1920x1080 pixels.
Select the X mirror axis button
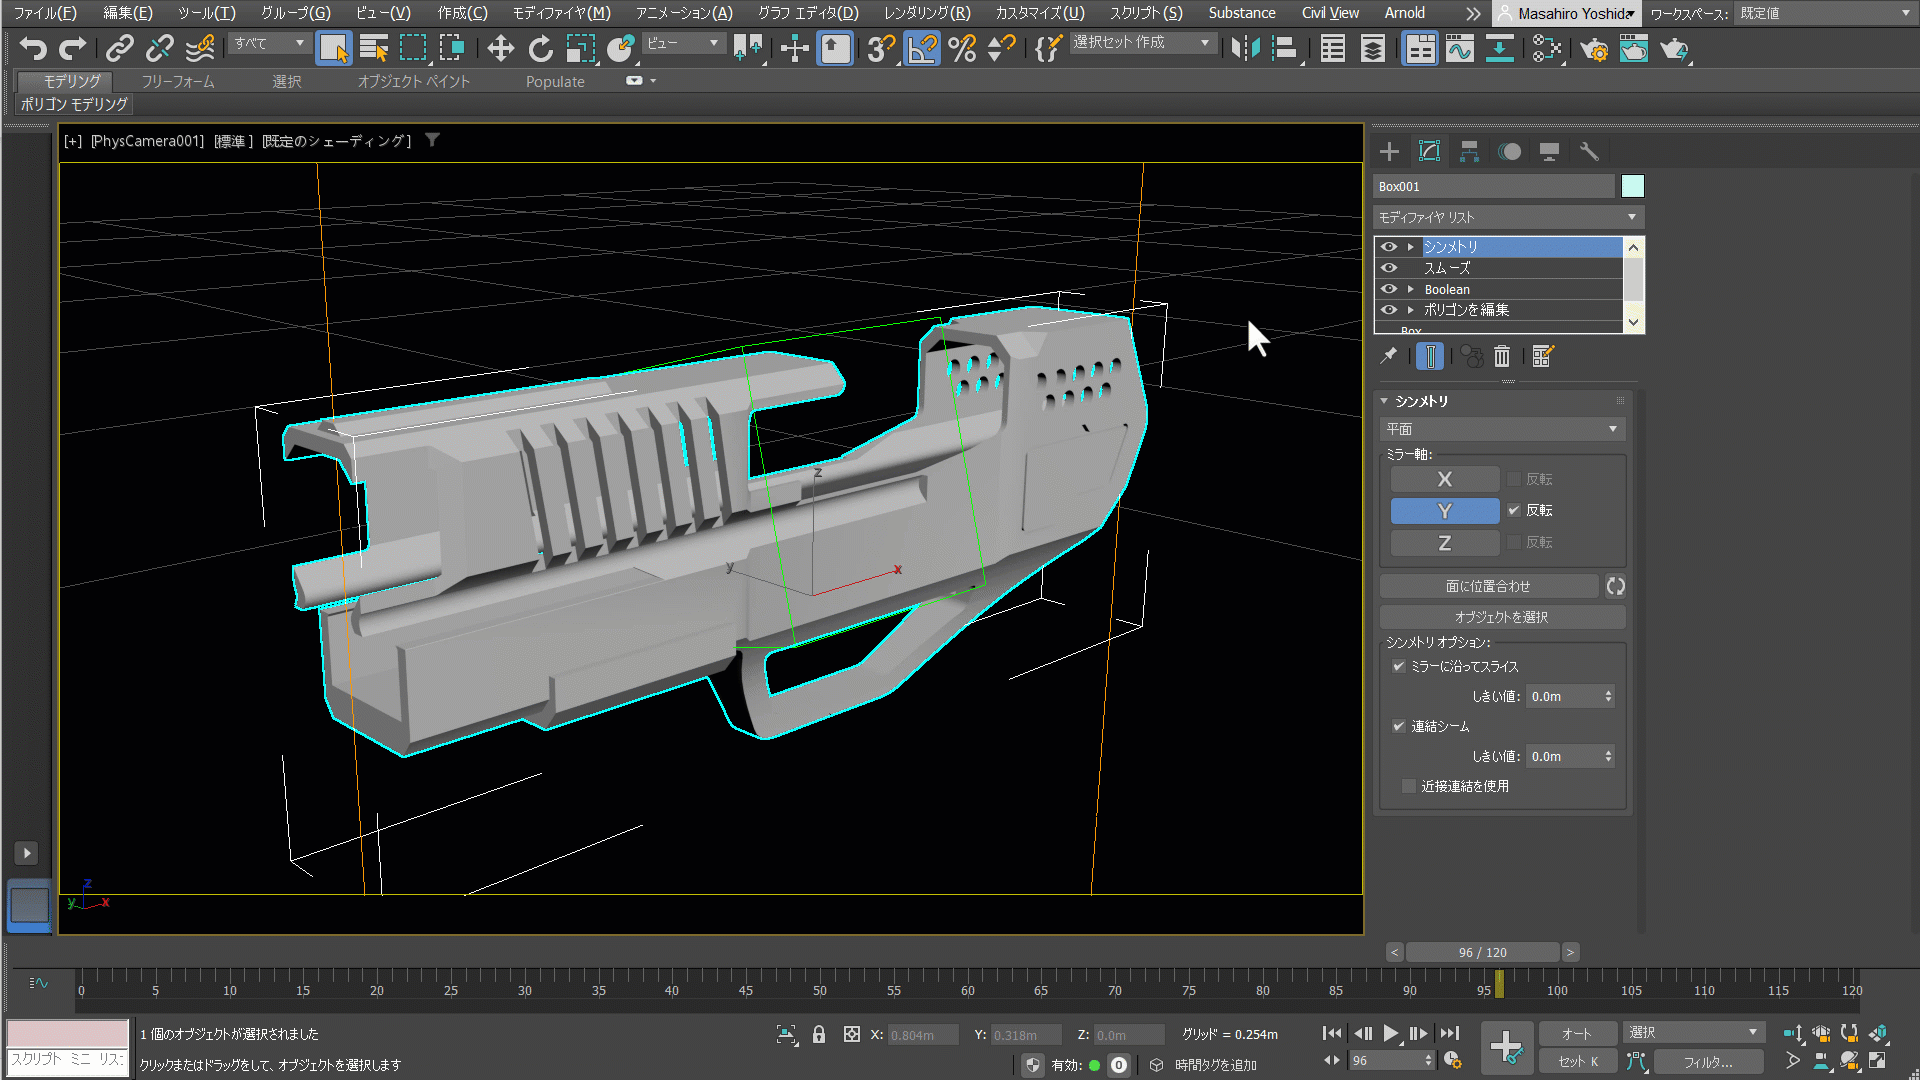coord(1445,479)
